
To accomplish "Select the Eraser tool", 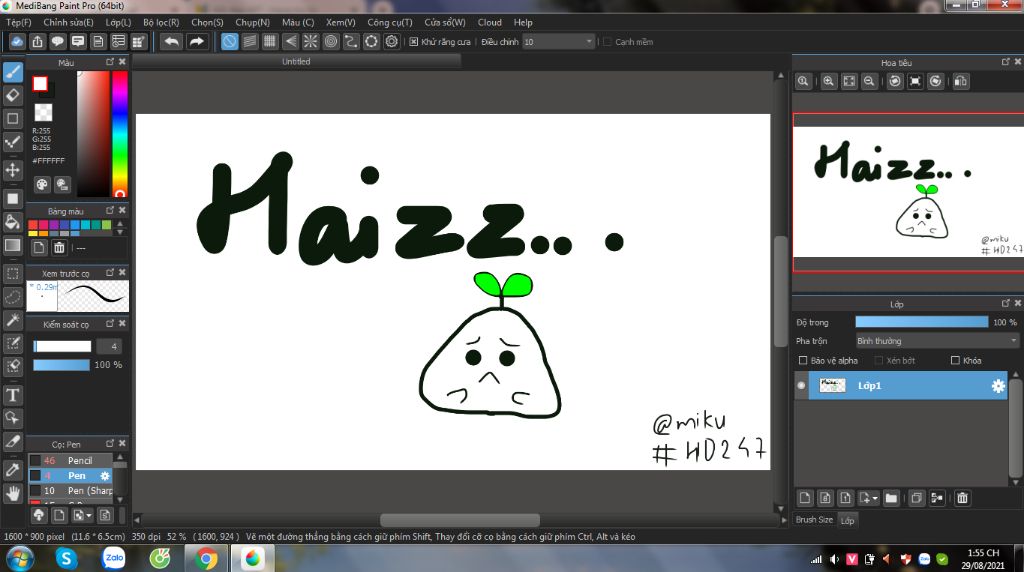I will (12, 95).
